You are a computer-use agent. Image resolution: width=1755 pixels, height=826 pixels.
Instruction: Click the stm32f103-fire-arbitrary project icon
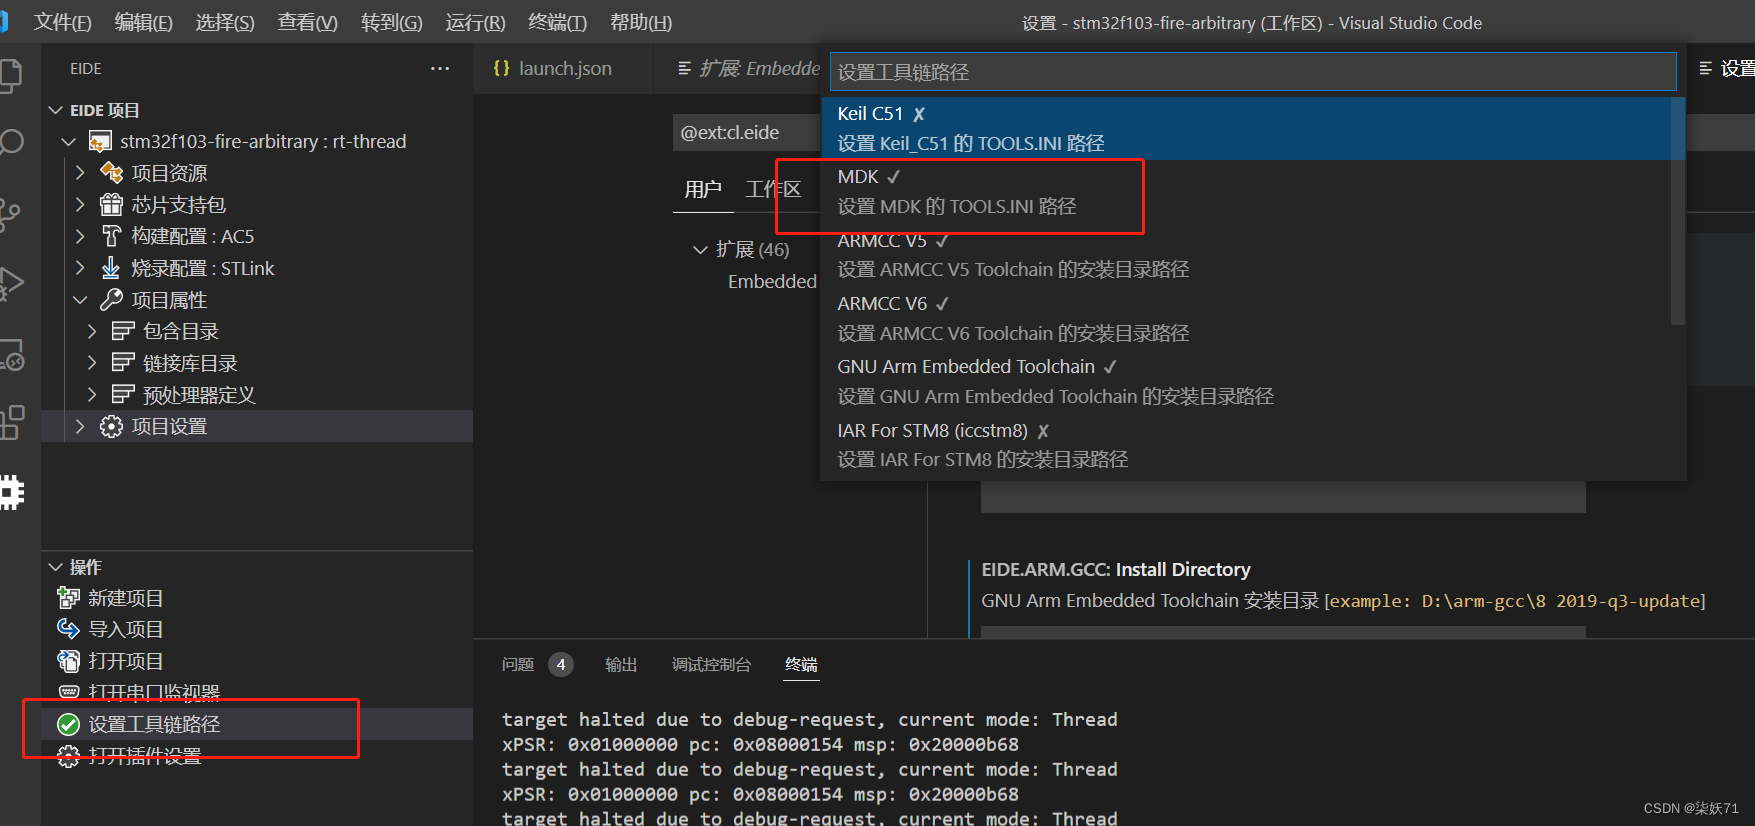click(x=100, y=142)
